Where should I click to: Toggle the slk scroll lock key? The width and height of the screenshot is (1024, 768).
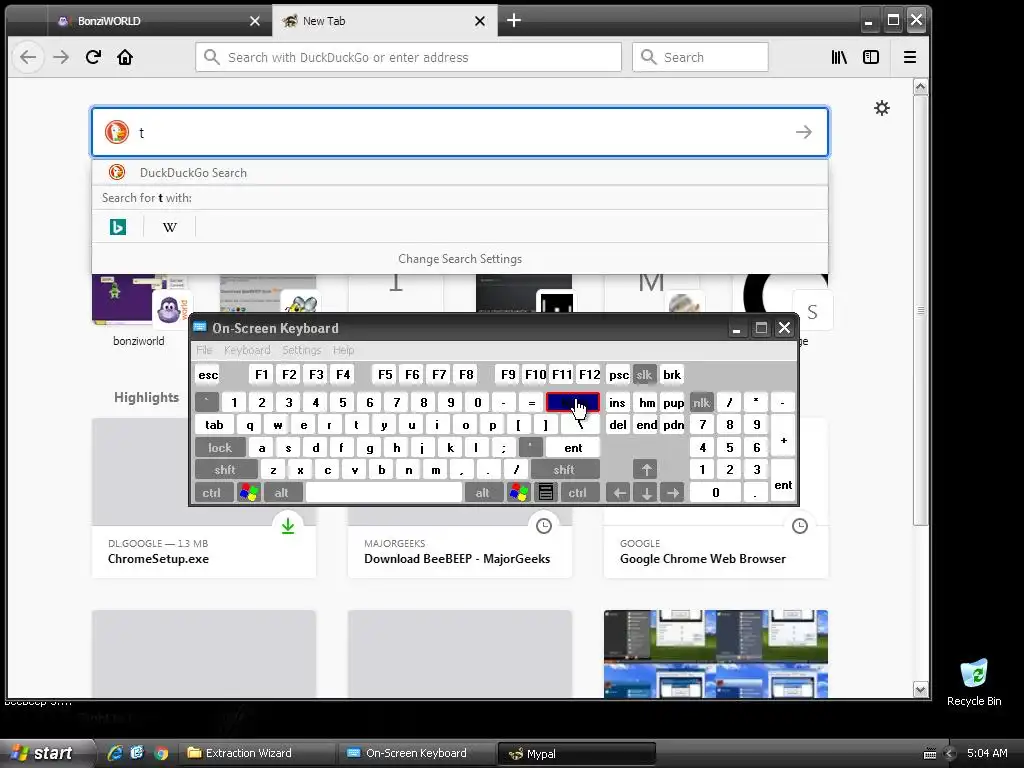[x=644, y=375]
